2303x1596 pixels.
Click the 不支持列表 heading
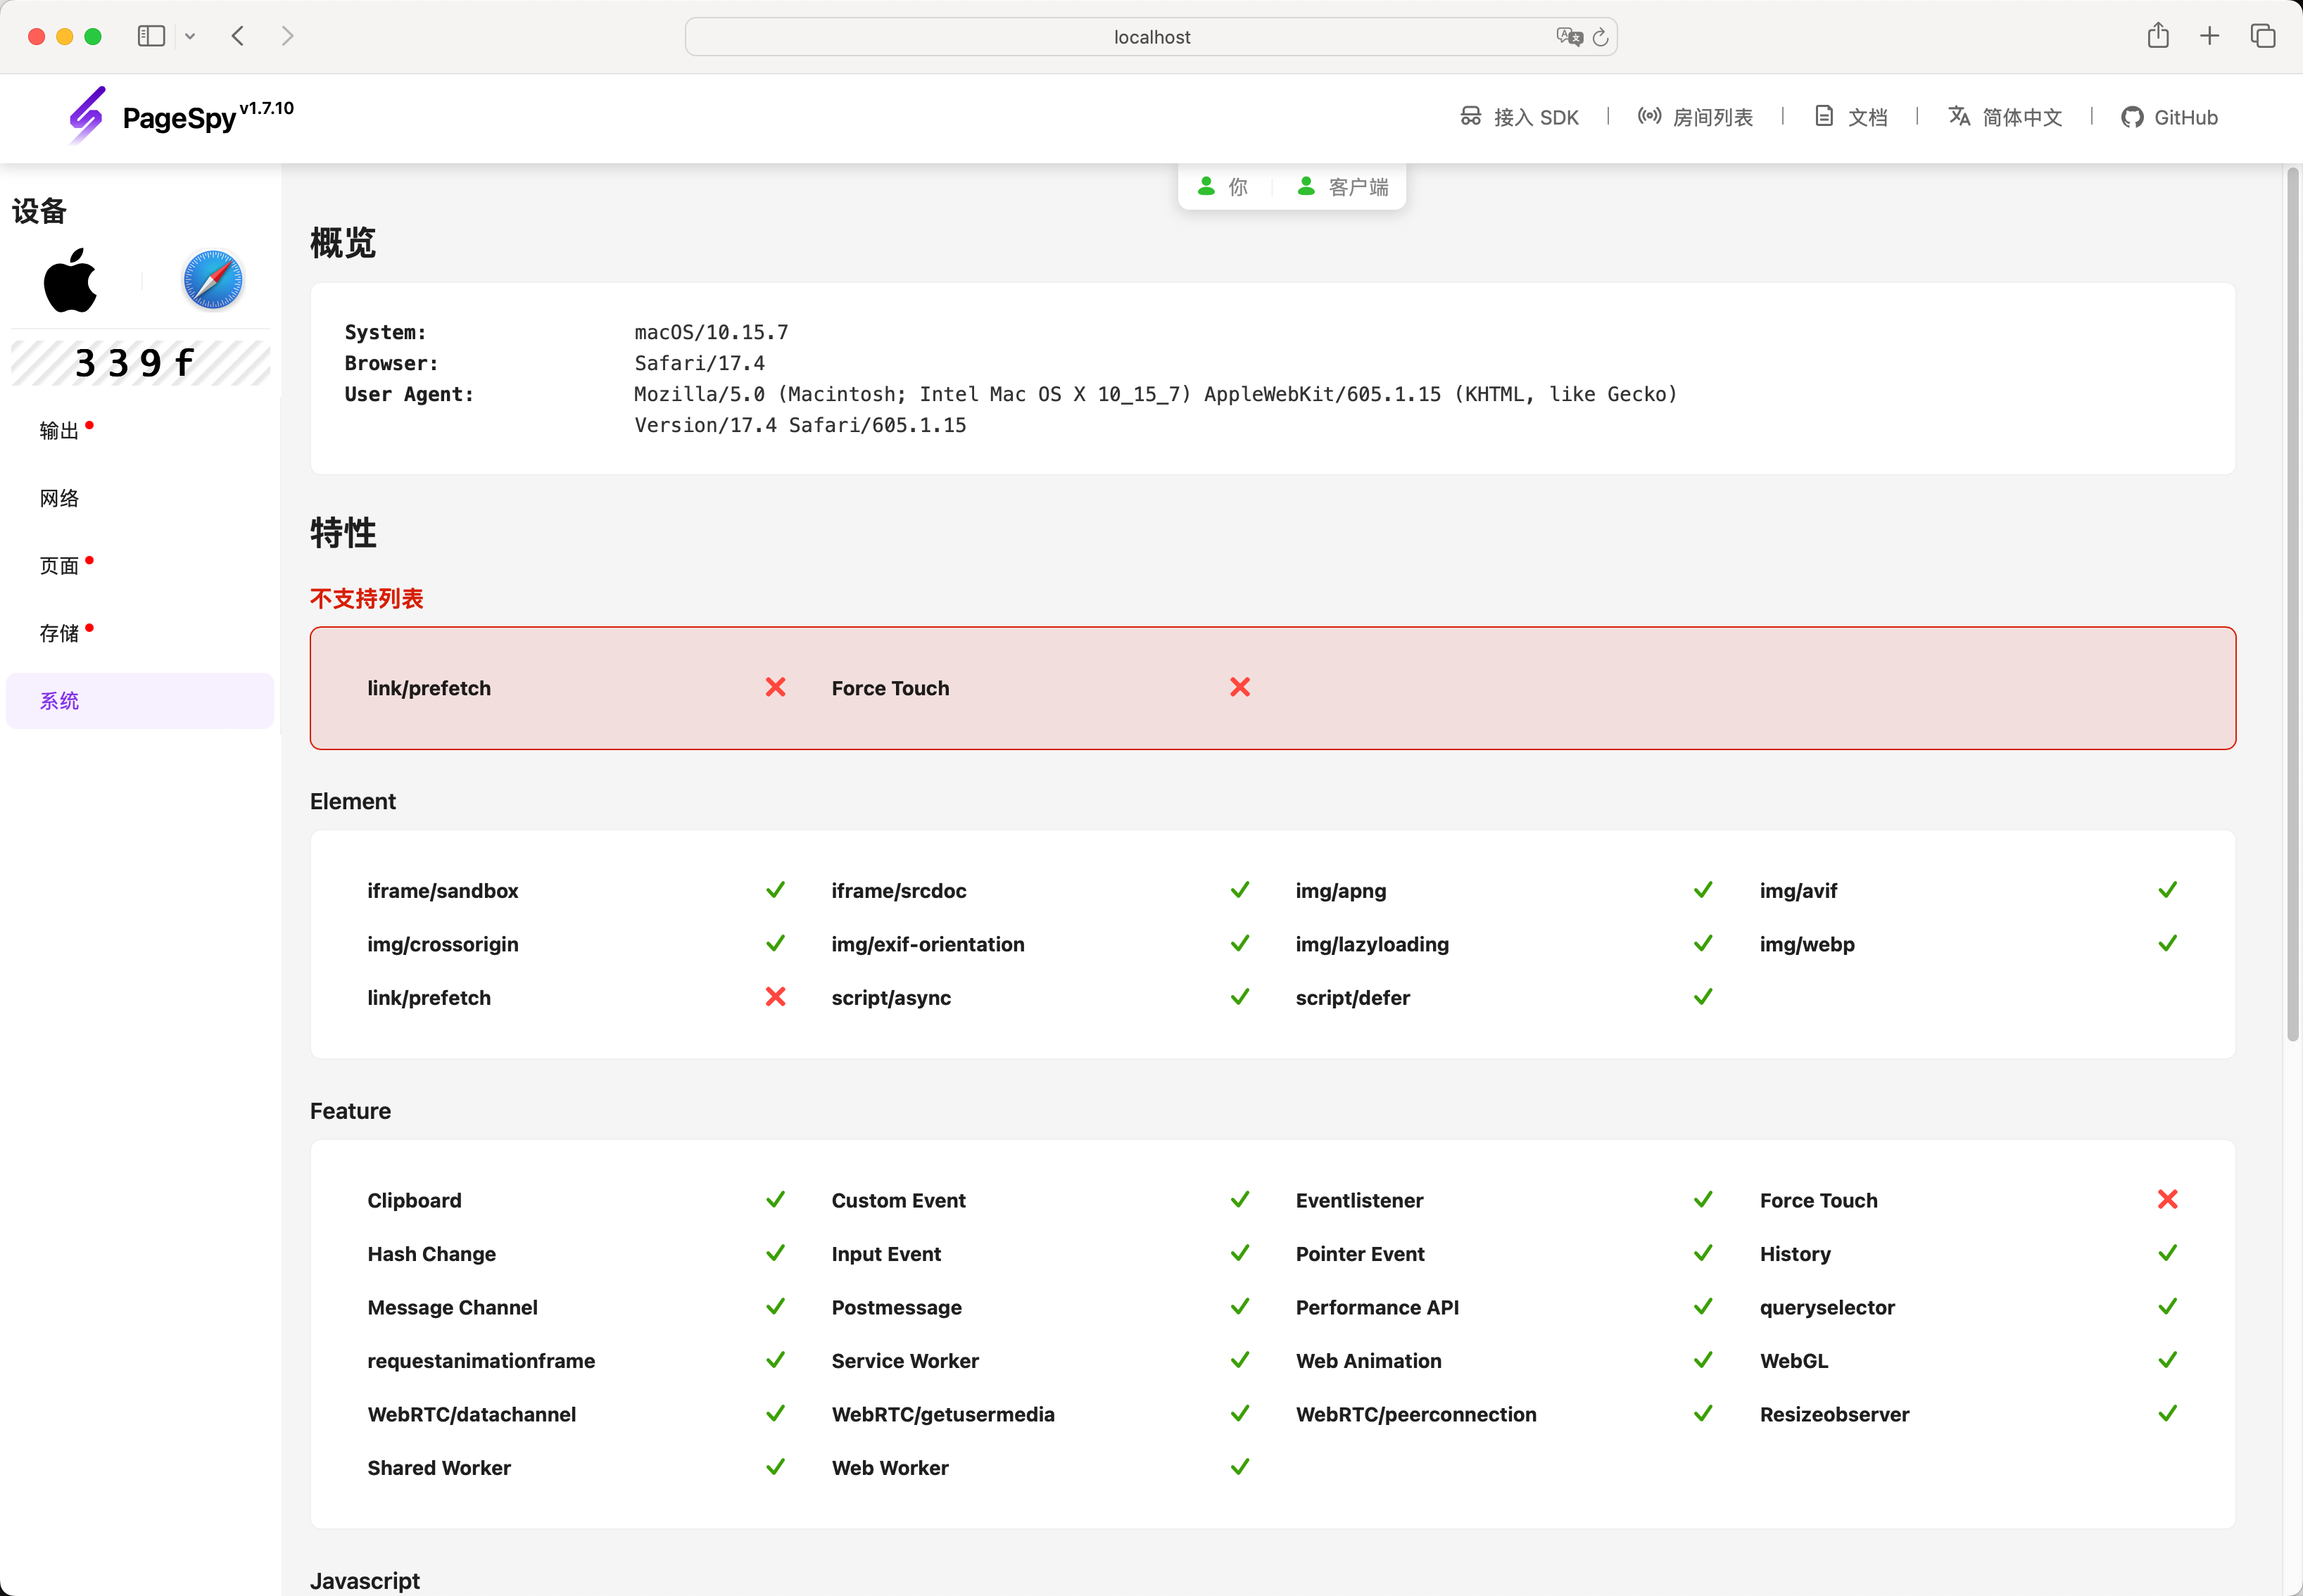click(367, 599)
